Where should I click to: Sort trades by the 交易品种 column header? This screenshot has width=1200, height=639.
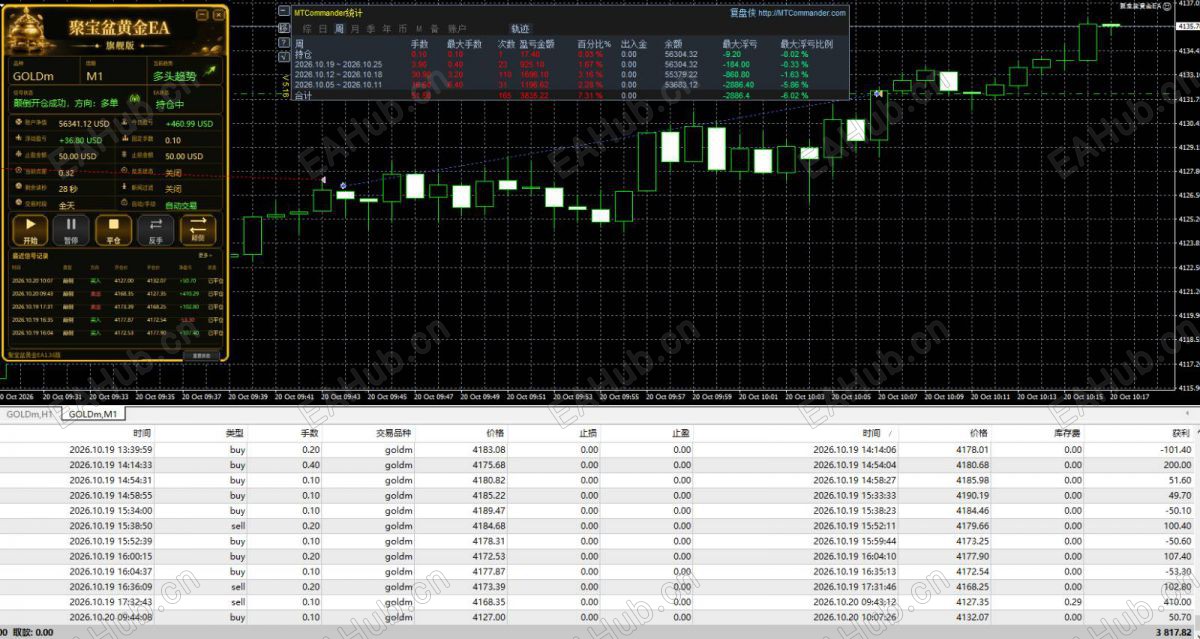(393, 433)
